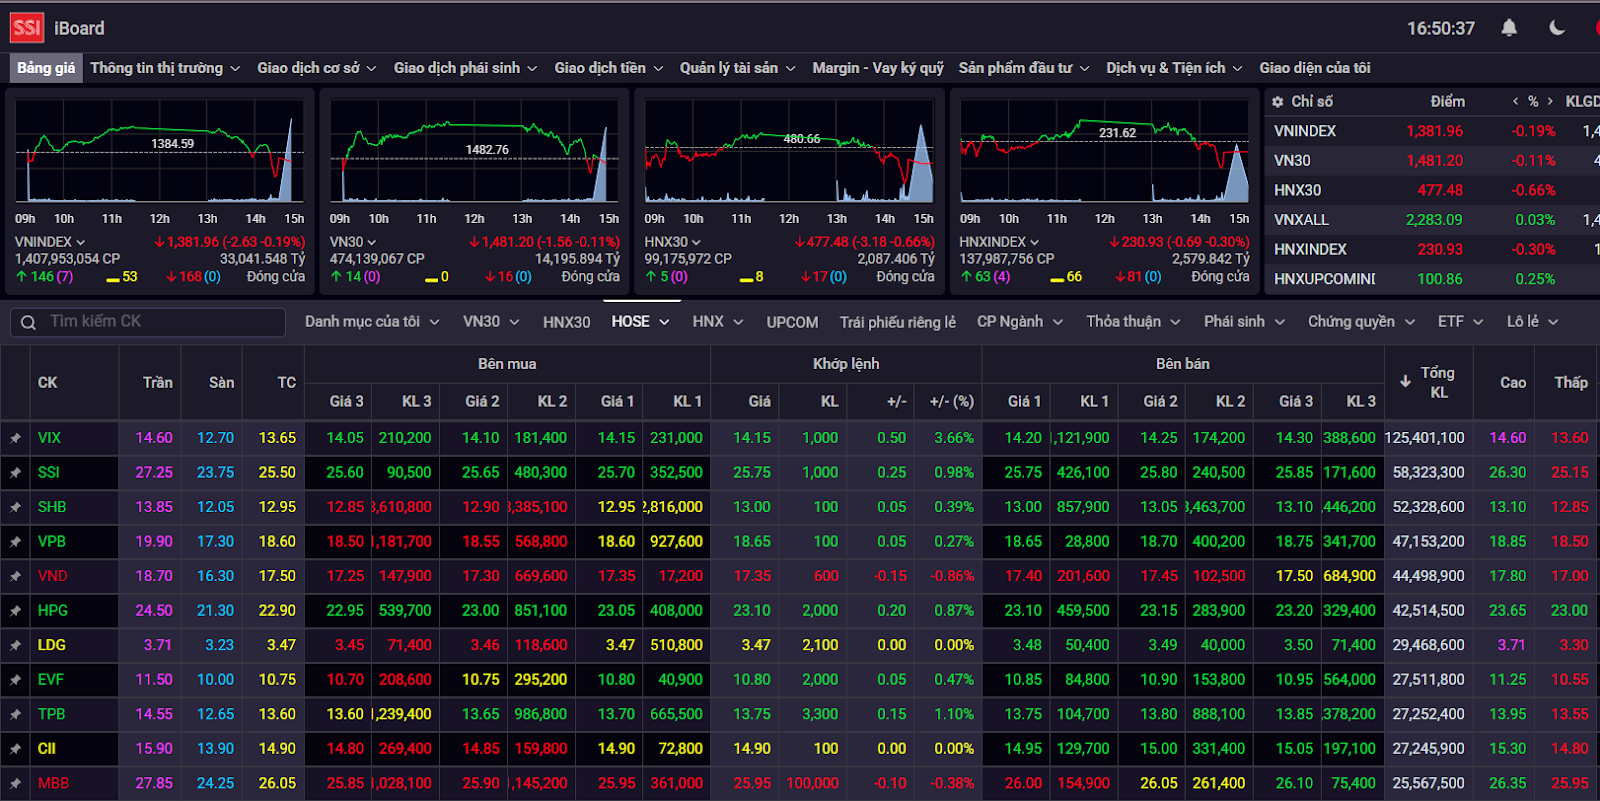Viewport: 1600px width, 801px height.
Task: Click the VNINDEX intraday chart
Action: 160,153
